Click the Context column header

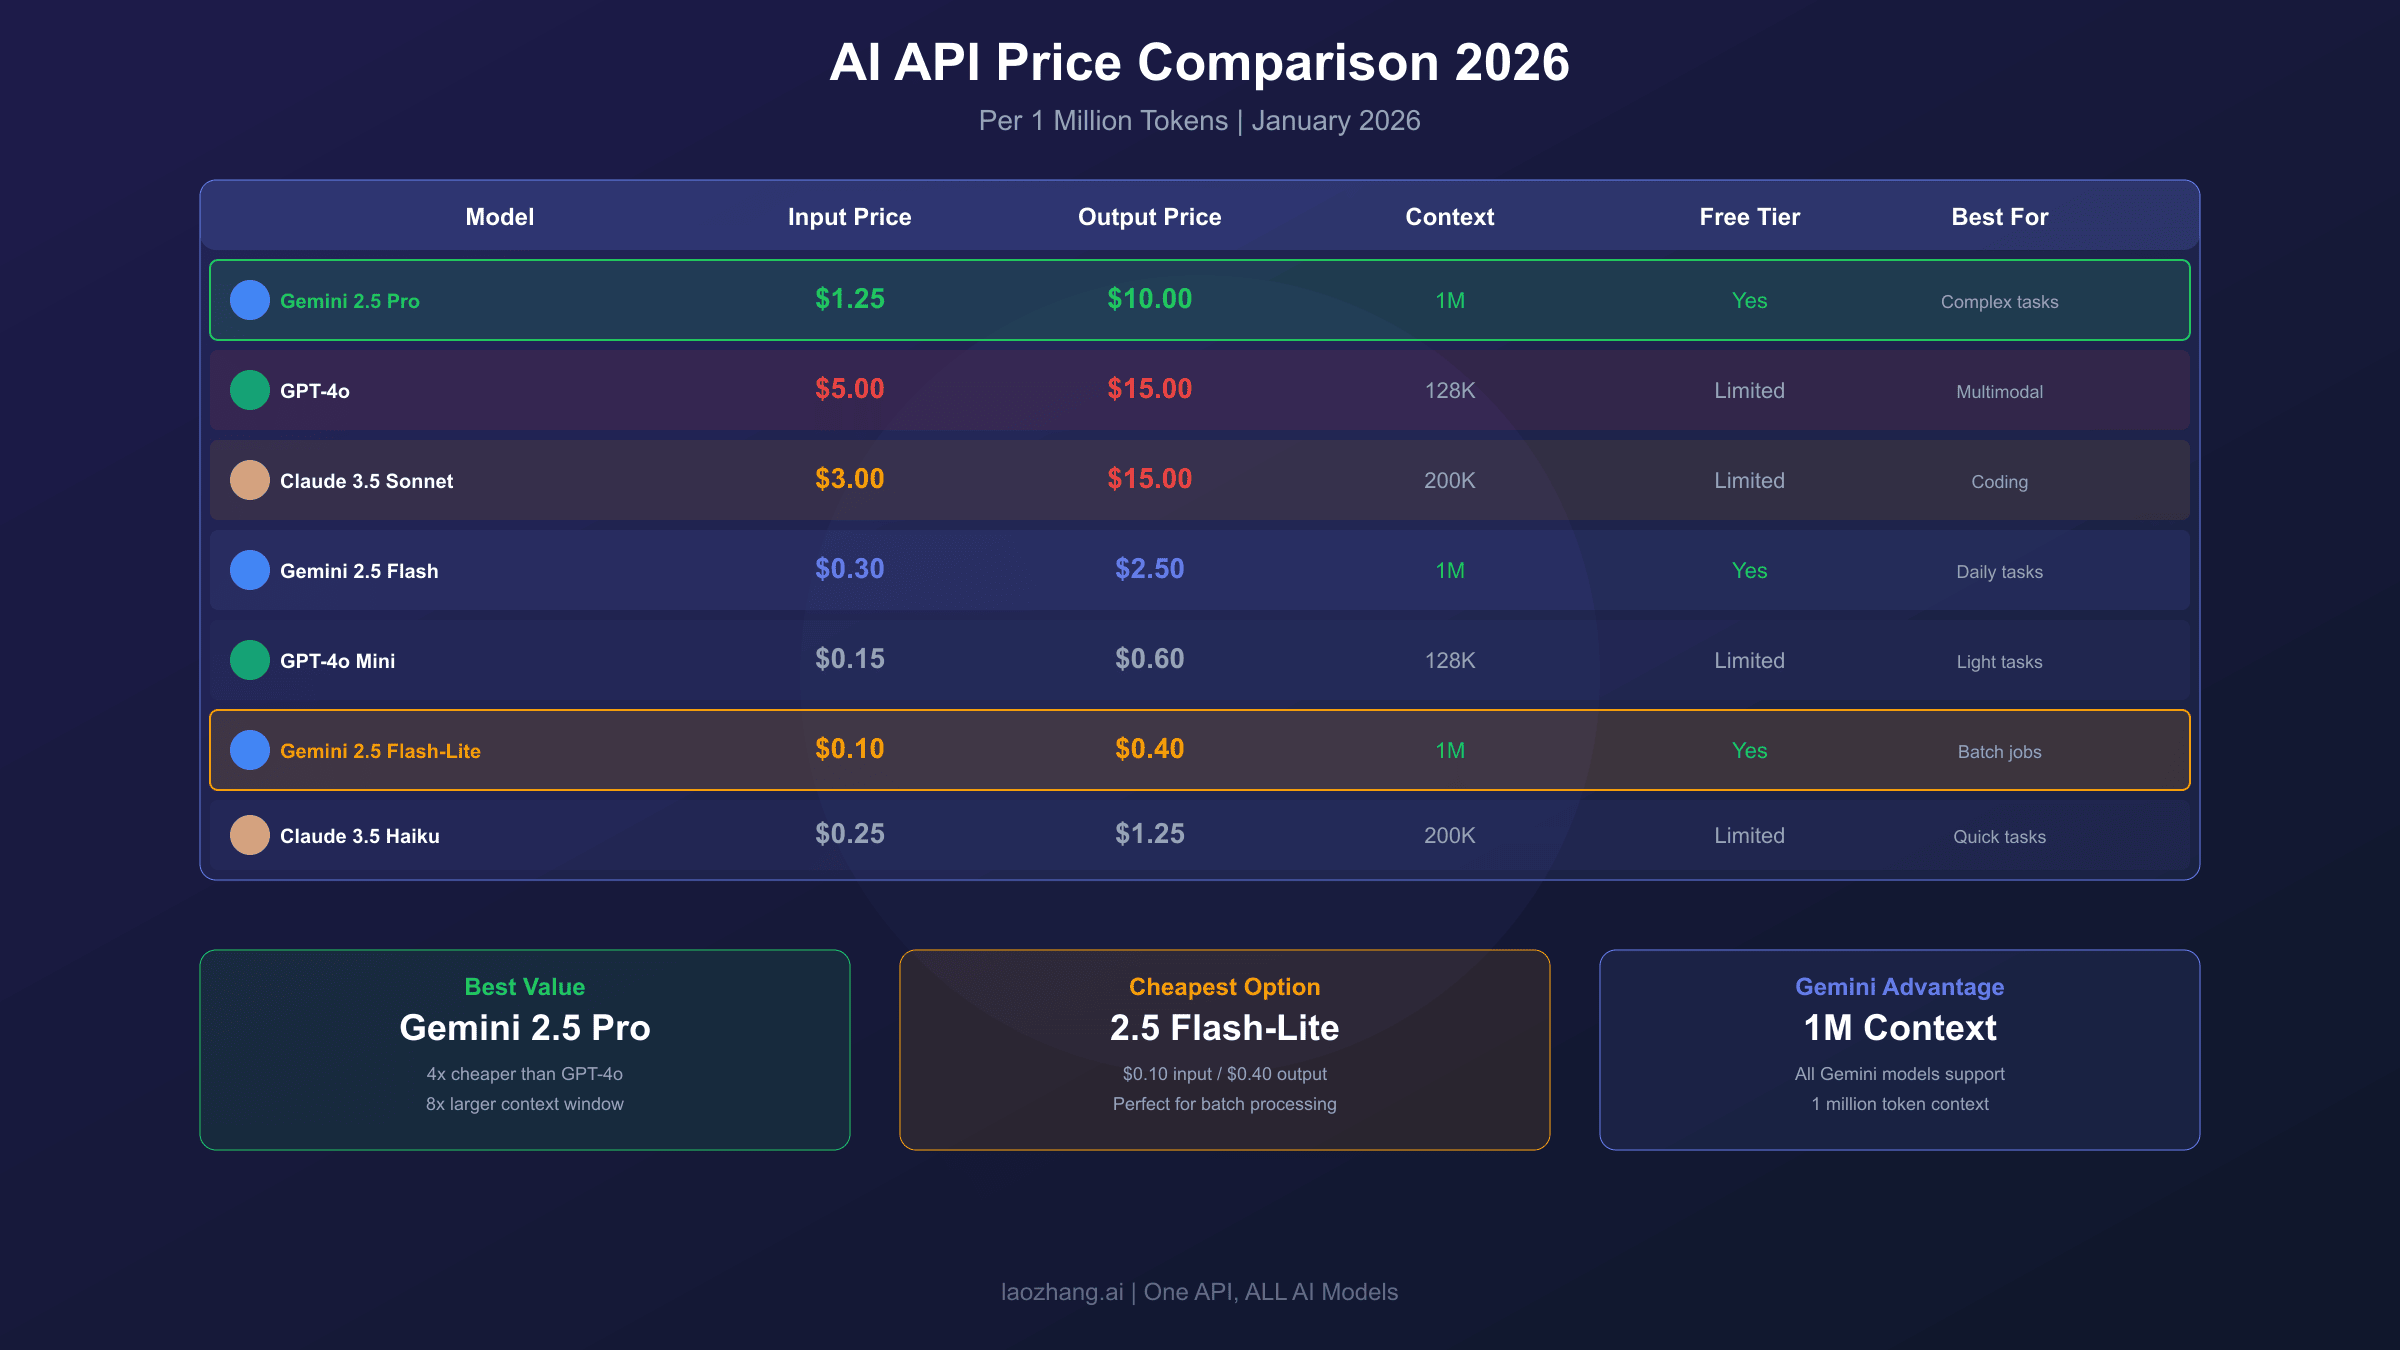tap(1449, 217)
